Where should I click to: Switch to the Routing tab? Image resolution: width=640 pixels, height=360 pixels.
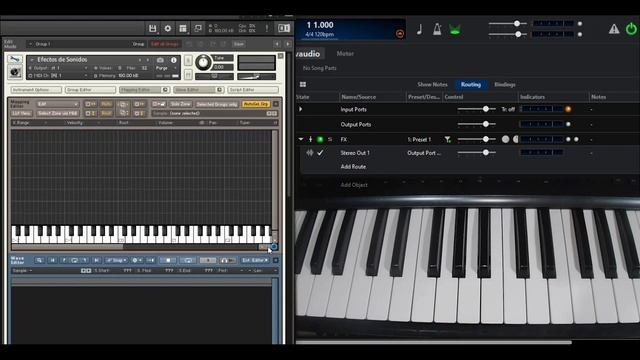click(x=471, y=84)
